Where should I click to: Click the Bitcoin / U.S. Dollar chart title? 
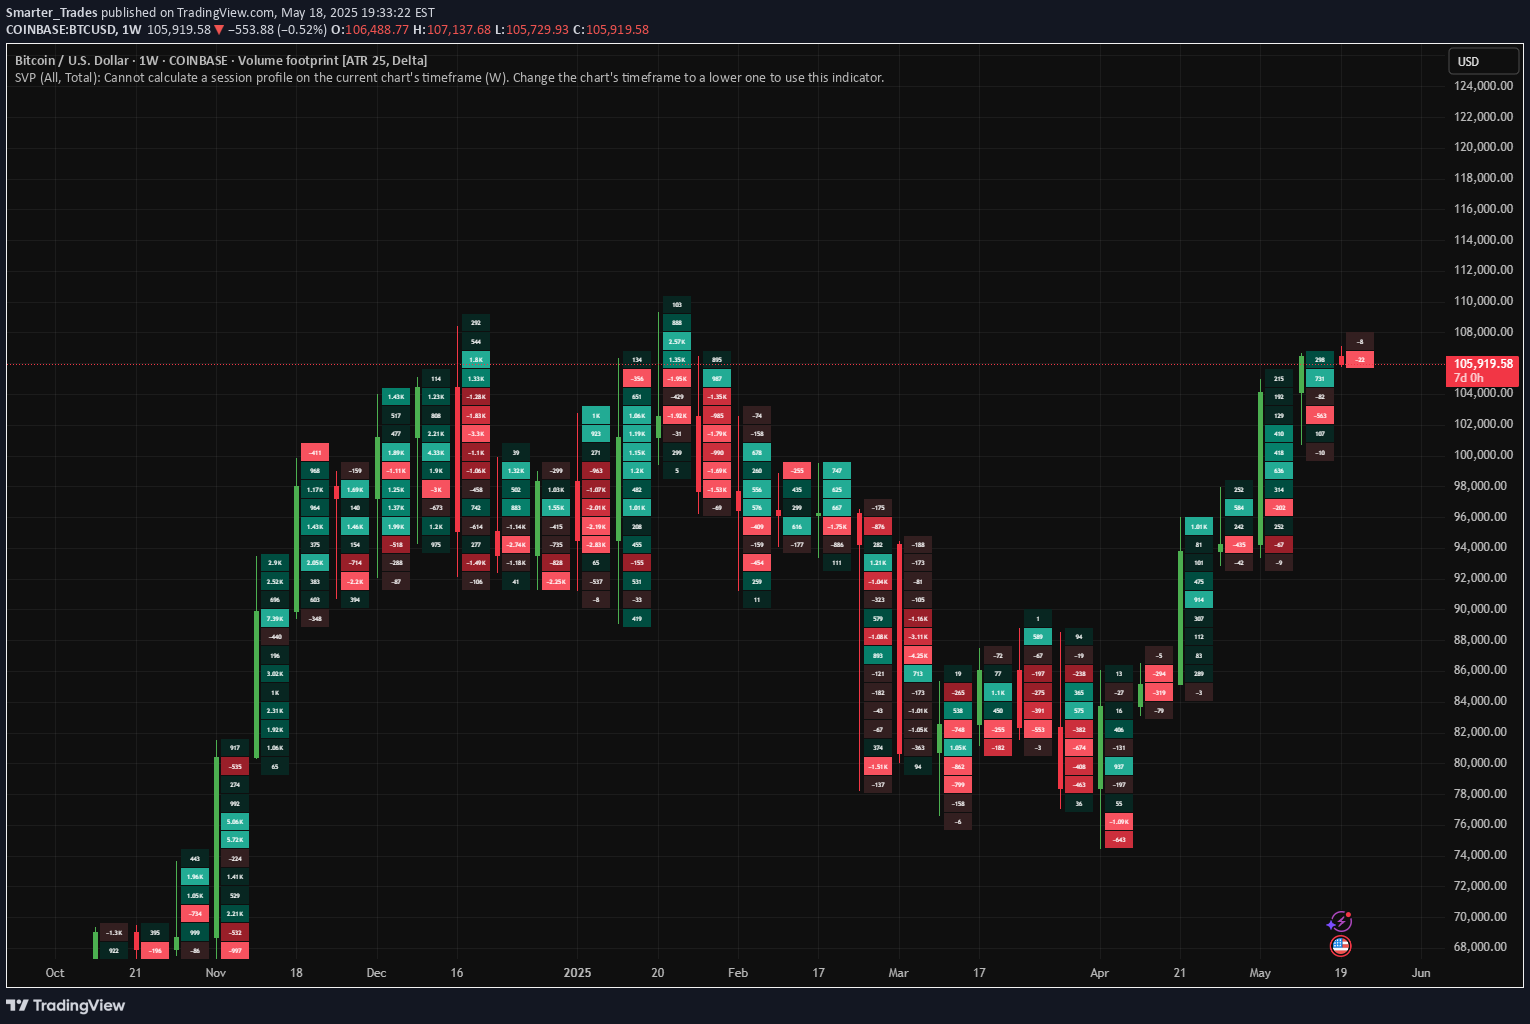[72, 61]
